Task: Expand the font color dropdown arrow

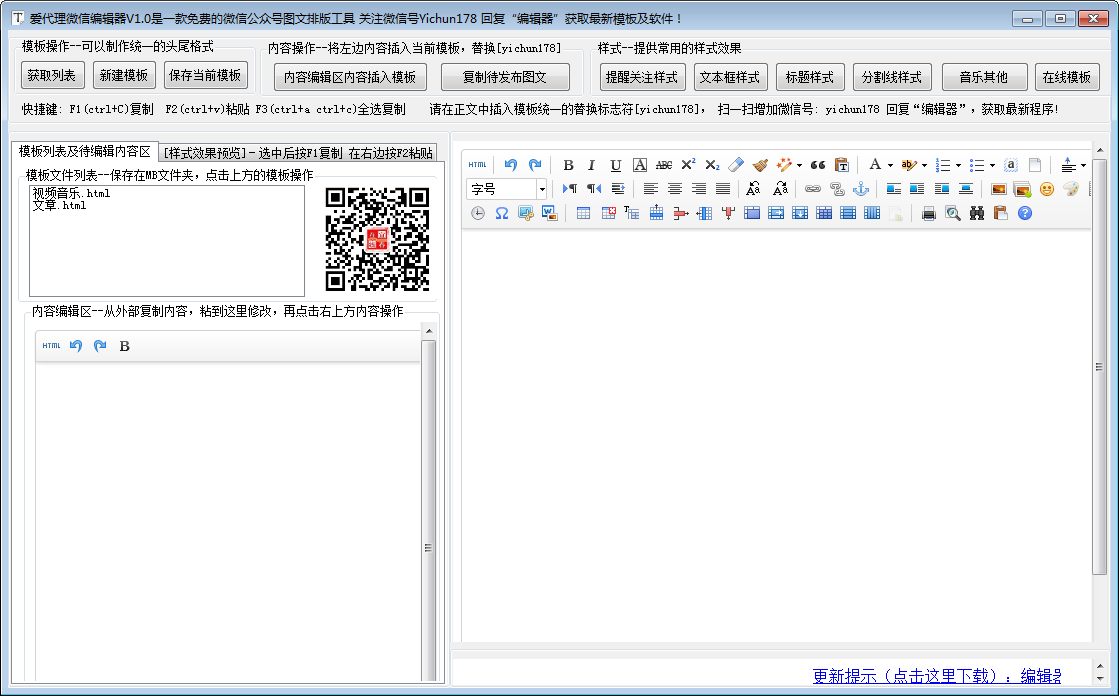Action: [890, 166]
